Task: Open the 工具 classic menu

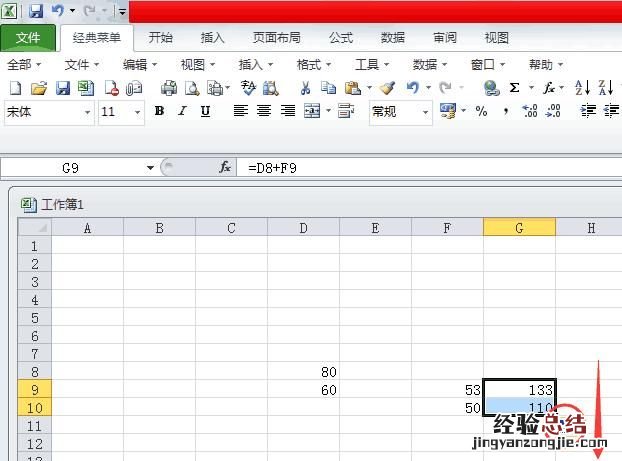Action: pos(372,64)
